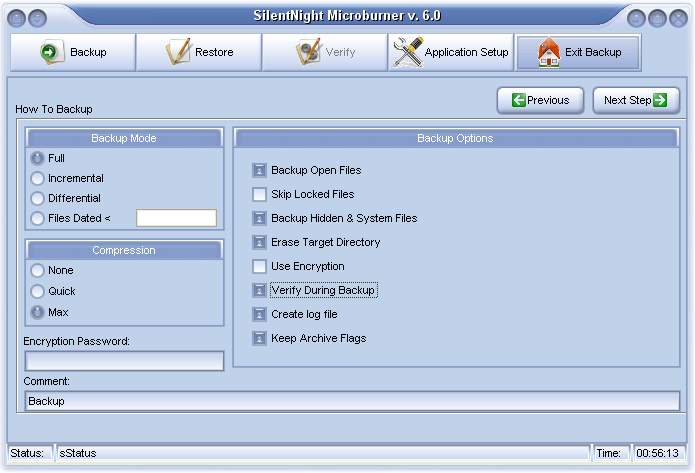This screenshot has height=473, width=695.
Task: Click the green arrow Backup icon
Action: pos(51,52)
